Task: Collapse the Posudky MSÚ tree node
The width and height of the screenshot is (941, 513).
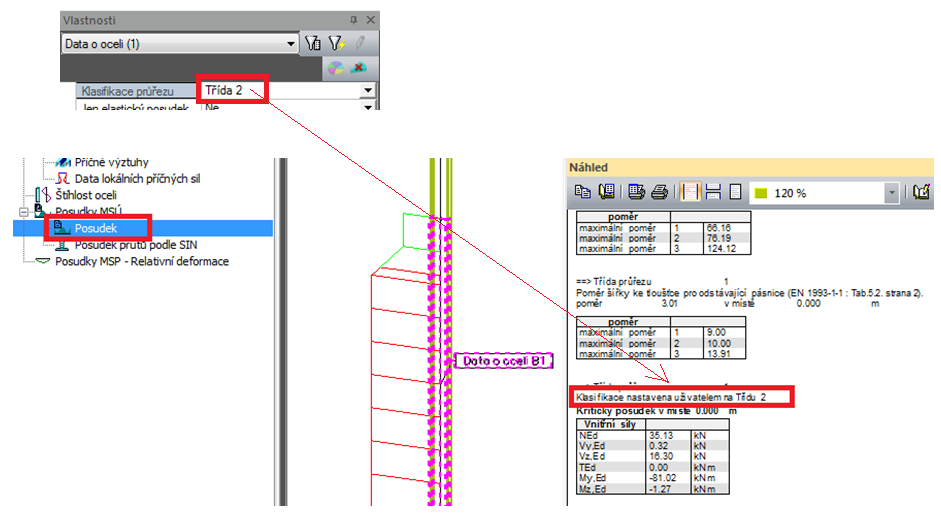Action: [x=23, y=212]
